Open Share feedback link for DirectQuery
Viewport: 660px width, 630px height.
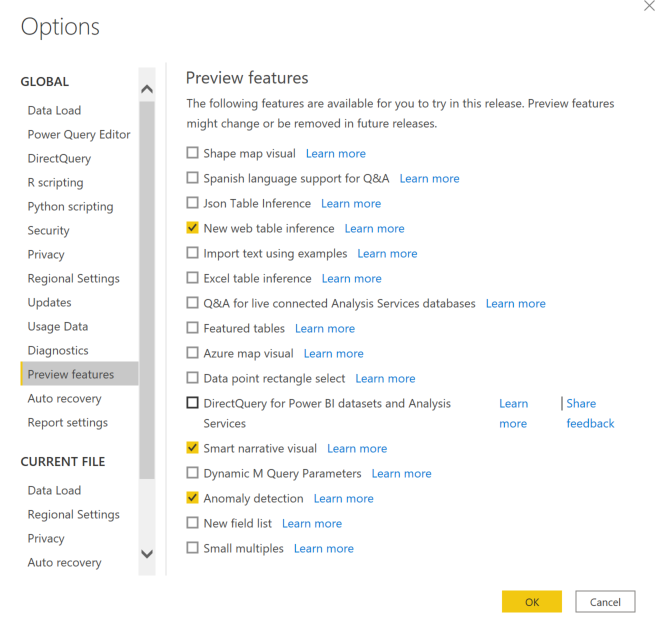tap(590, 413)
